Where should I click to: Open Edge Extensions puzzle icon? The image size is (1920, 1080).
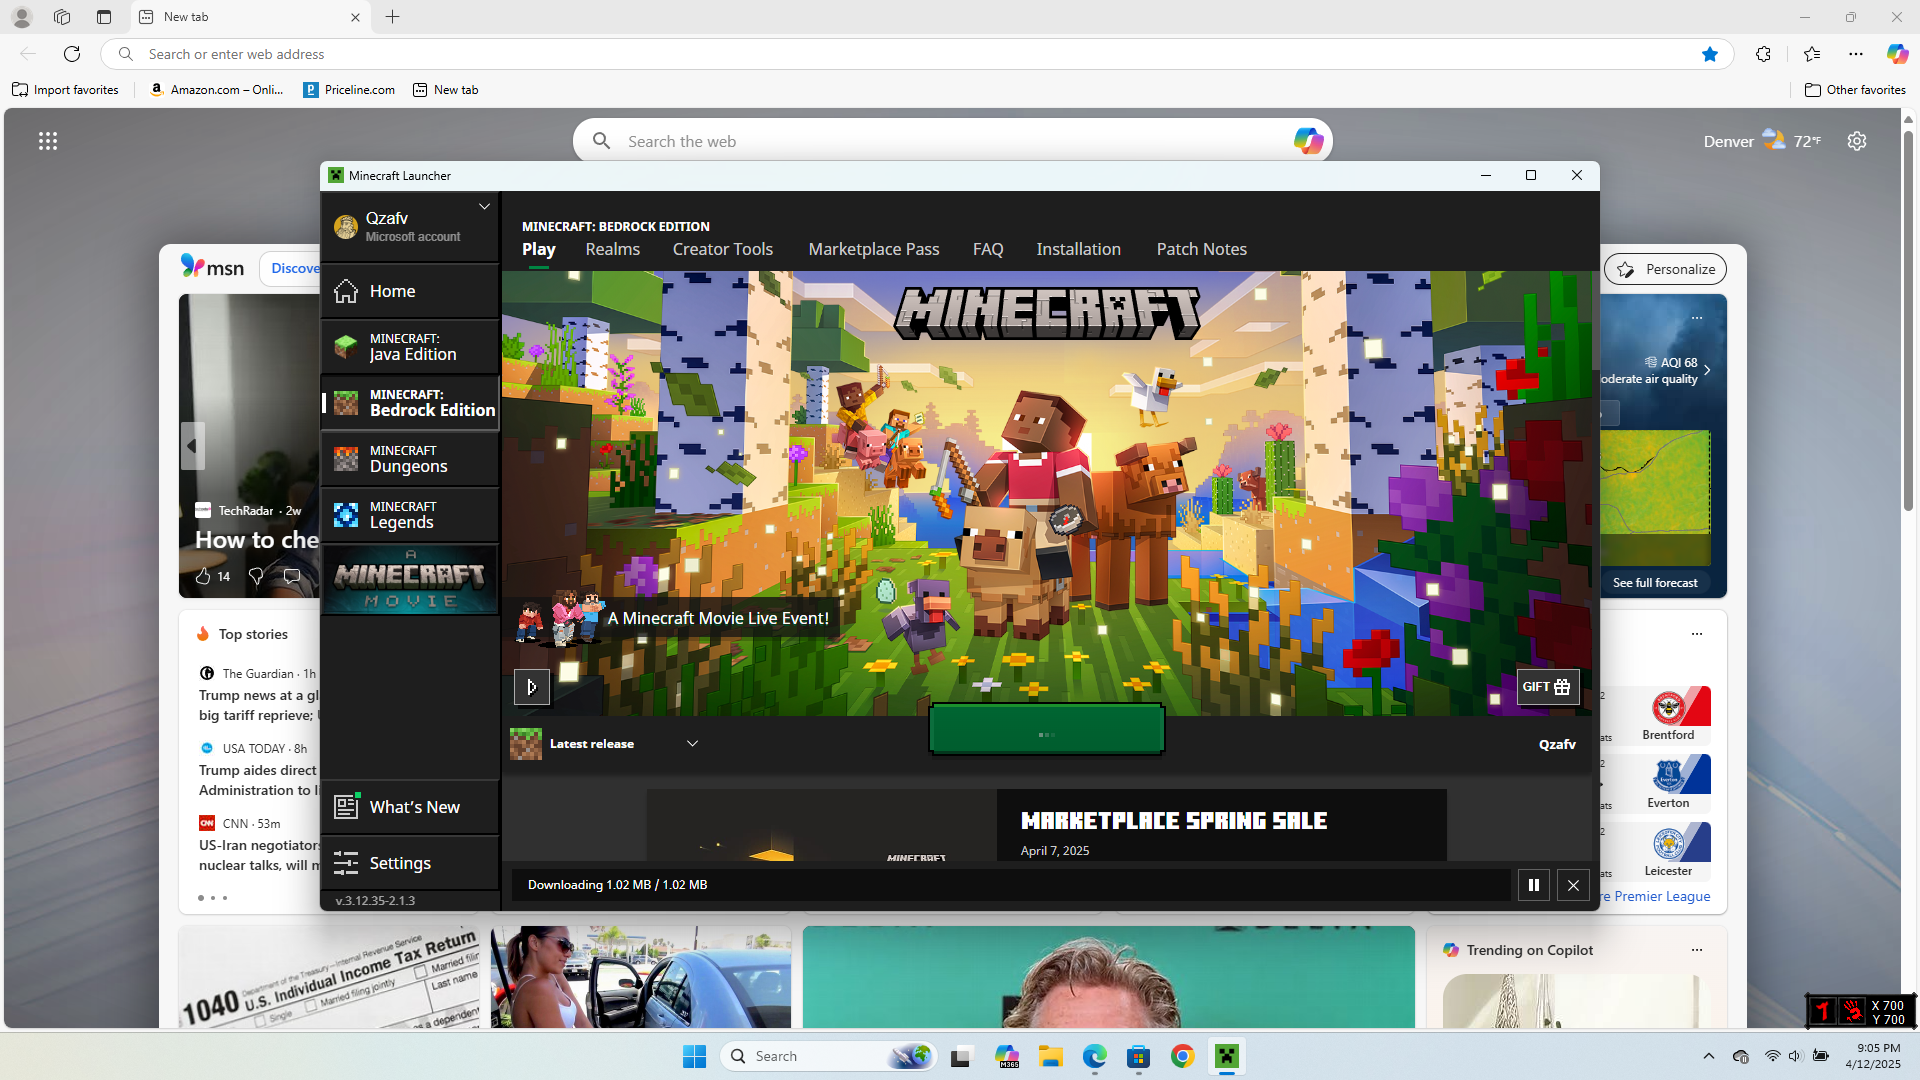(1763, 54)
